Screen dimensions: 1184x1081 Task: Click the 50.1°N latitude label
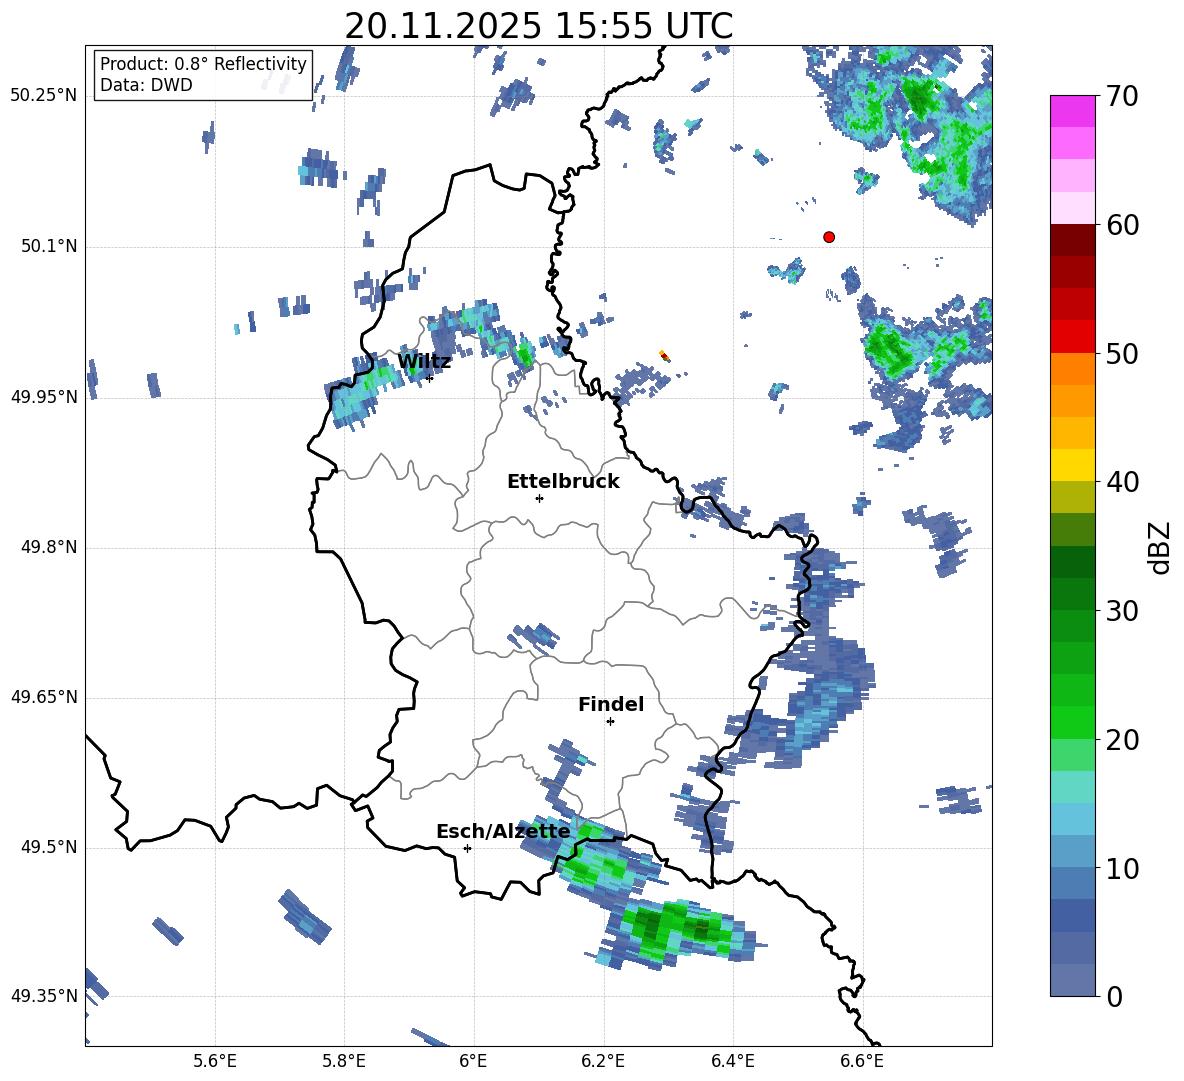click(x=48, y=247)
